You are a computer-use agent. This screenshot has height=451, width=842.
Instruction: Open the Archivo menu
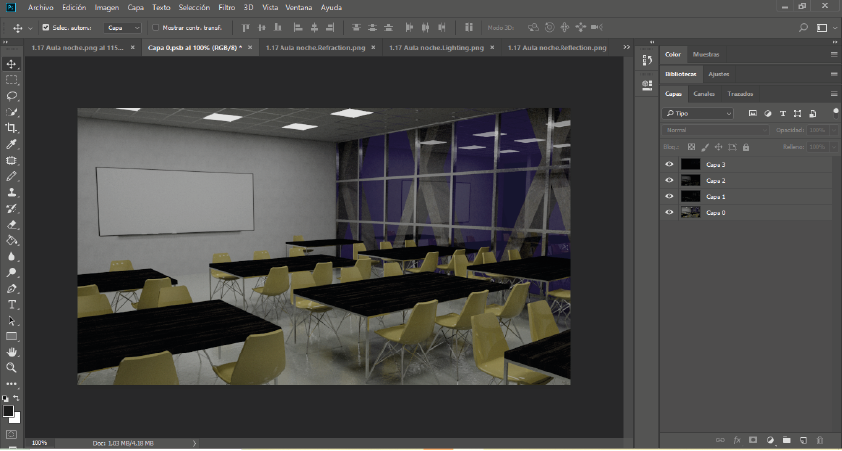[40, 8]
